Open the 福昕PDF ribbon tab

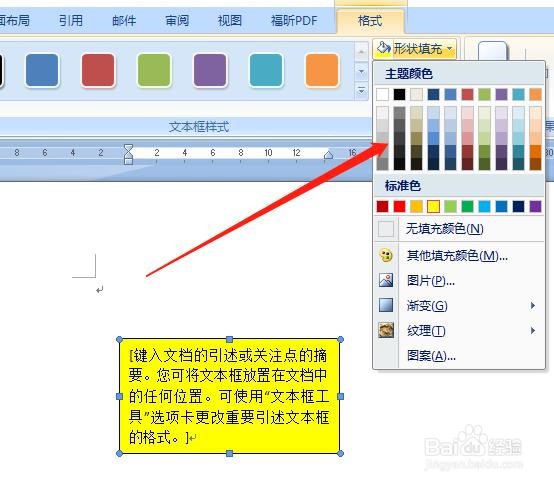click(294, 20)
